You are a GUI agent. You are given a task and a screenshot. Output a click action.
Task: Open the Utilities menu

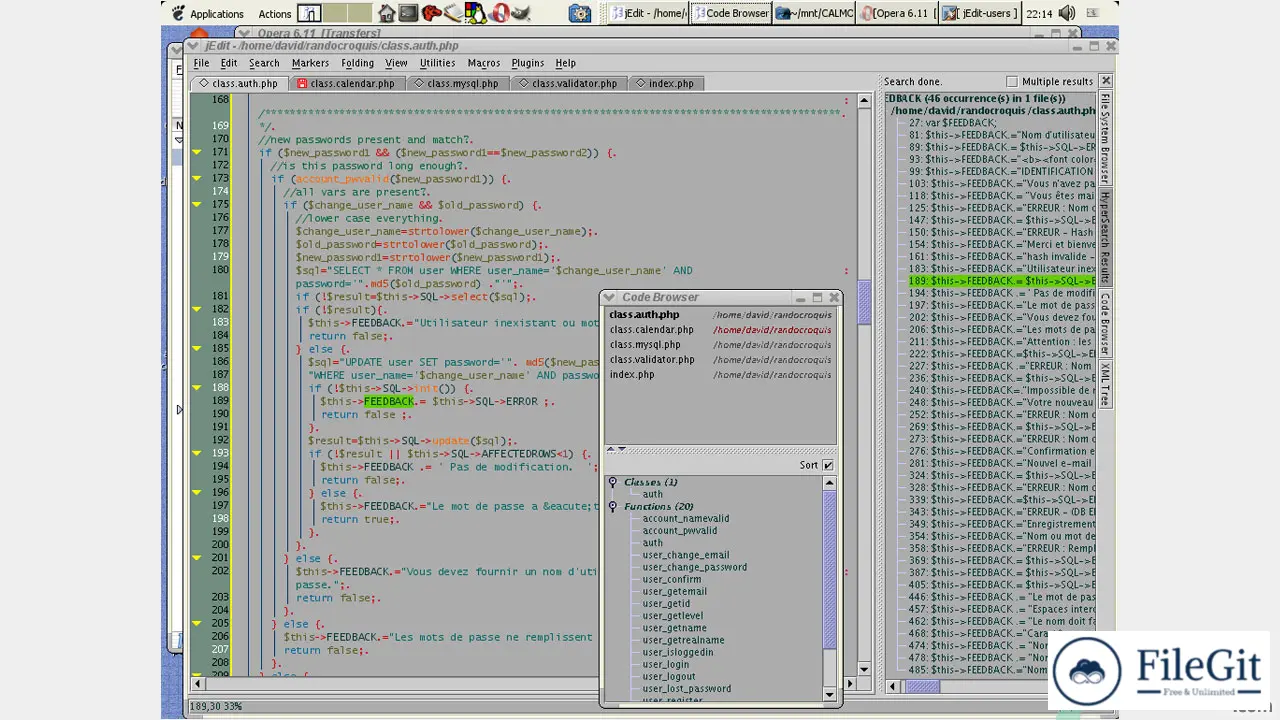(437, 63)
